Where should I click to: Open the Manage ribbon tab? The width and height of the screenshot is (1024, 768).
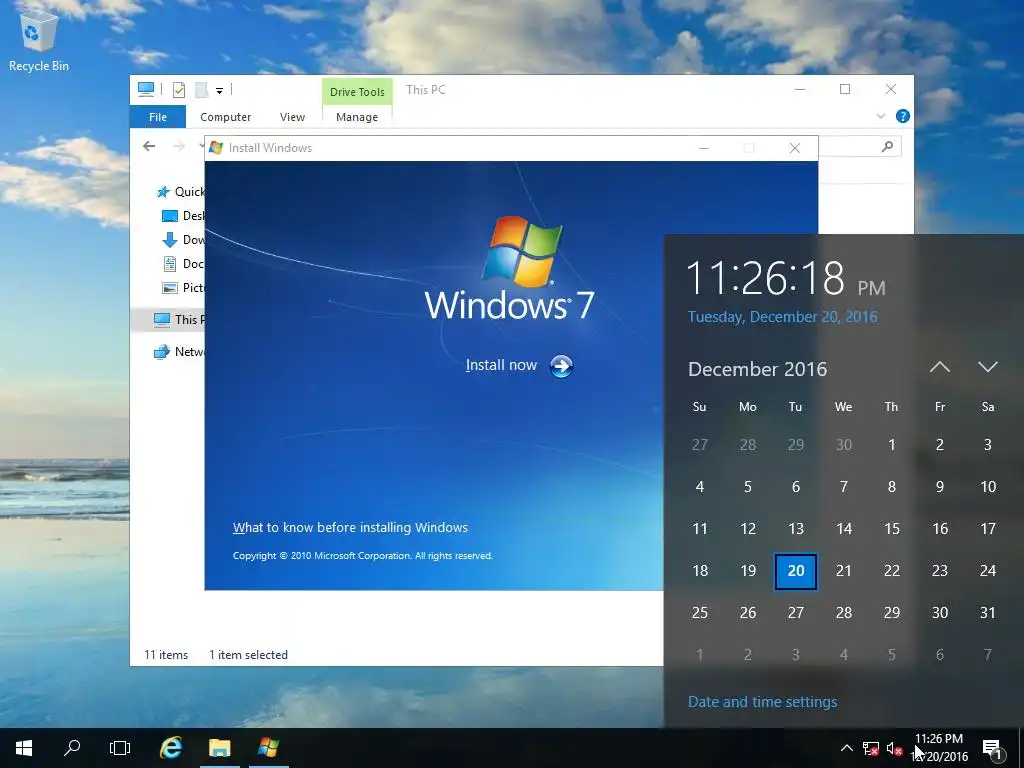click(x=357, y=117)
